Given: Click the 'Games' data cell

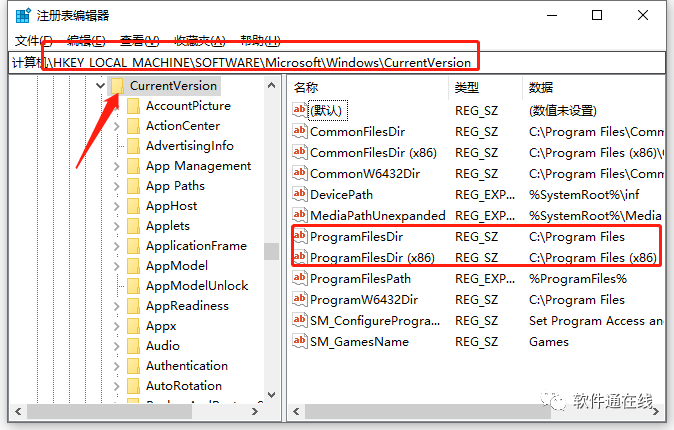Looking at the screenshot, I should coord(548,342).
